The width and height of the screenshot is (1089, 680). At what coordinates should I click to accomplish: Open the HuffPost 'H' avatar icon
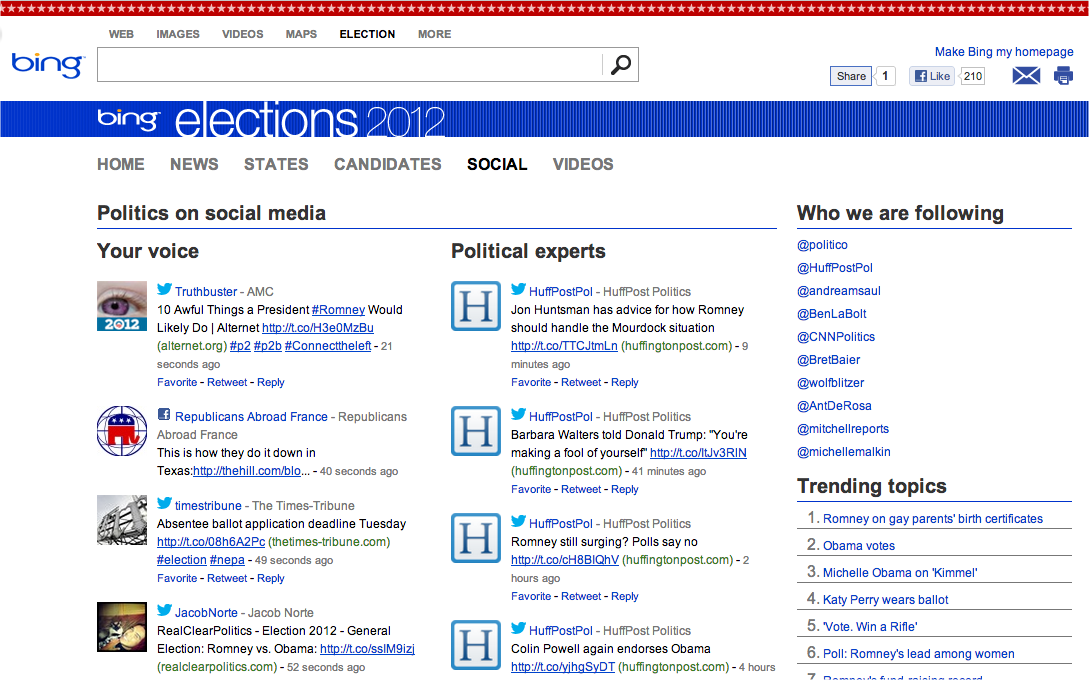tap(475, 306)
